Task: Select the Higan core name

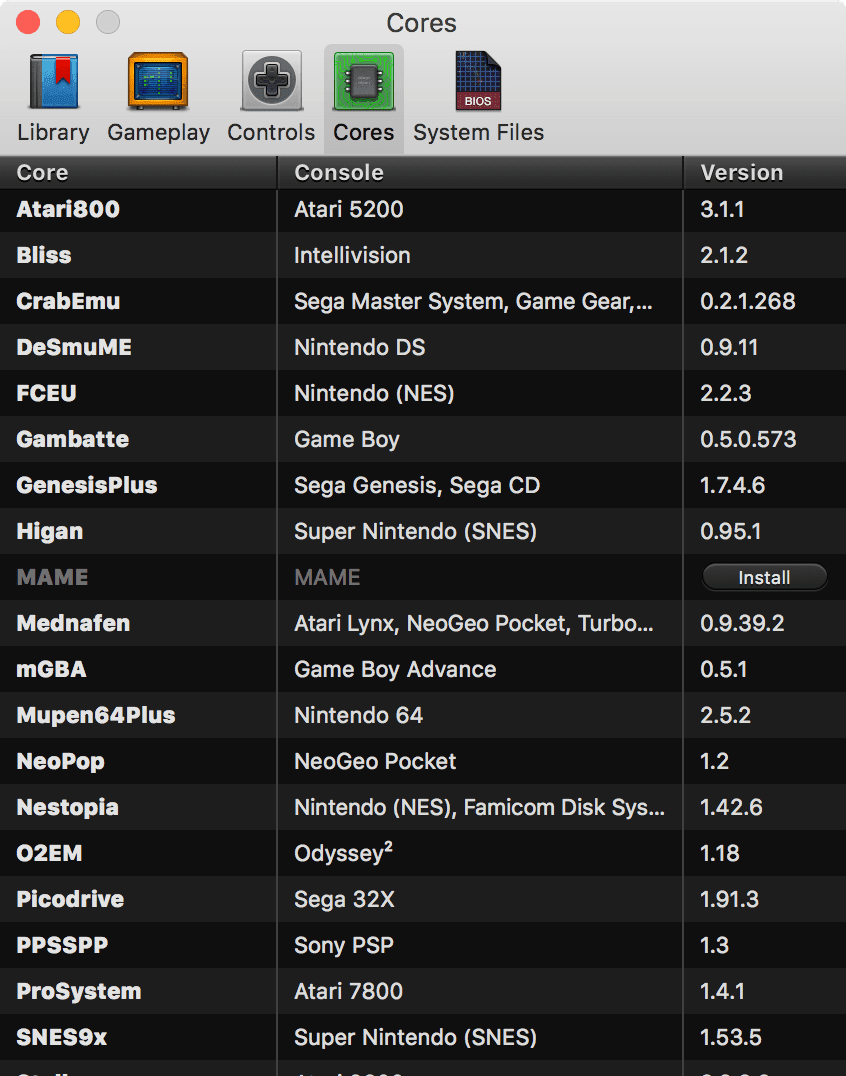Action: point(49,531)
